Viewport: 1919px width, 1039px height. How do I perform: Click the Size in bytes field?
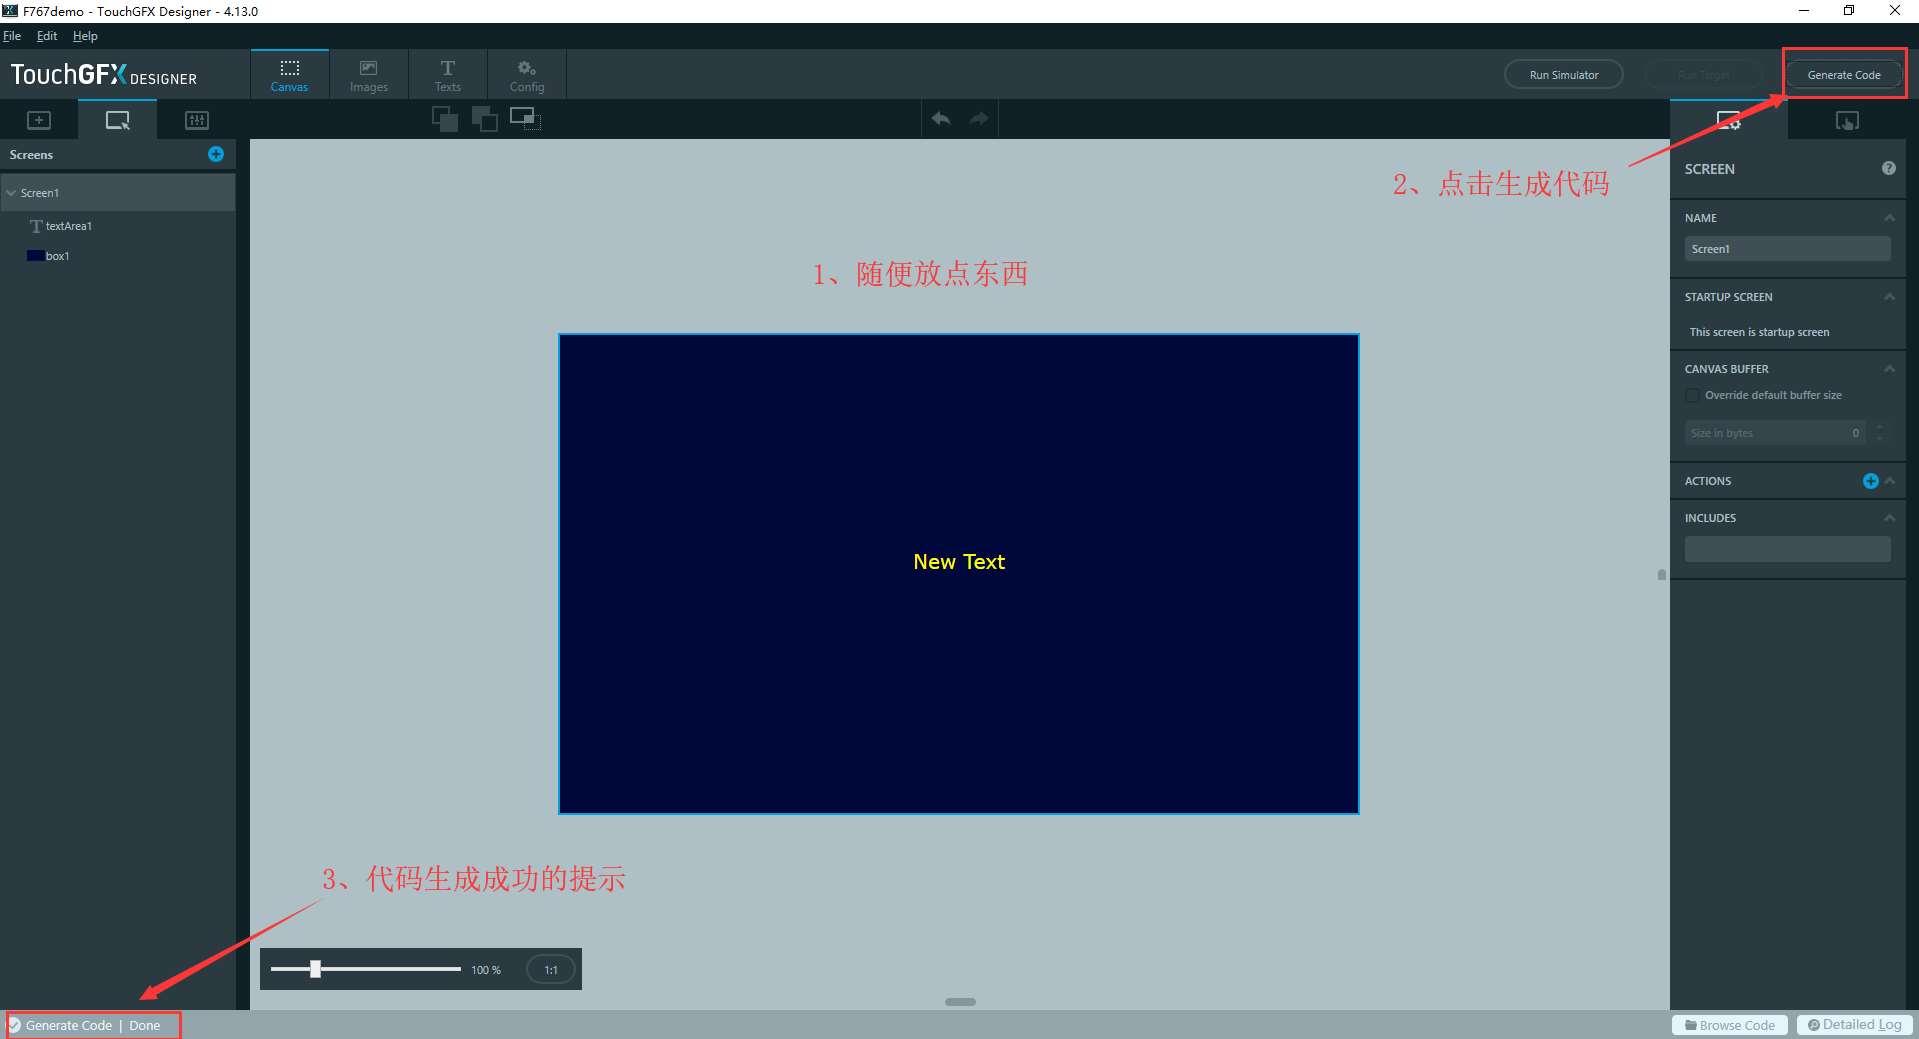(x=1775, y=433)
